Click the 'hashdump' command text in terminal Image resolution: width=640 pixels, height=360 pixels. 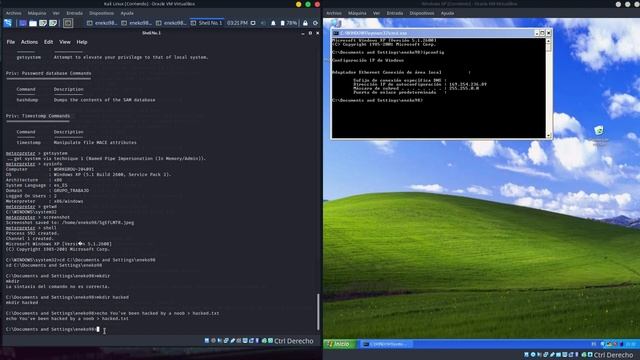(27, 100)
